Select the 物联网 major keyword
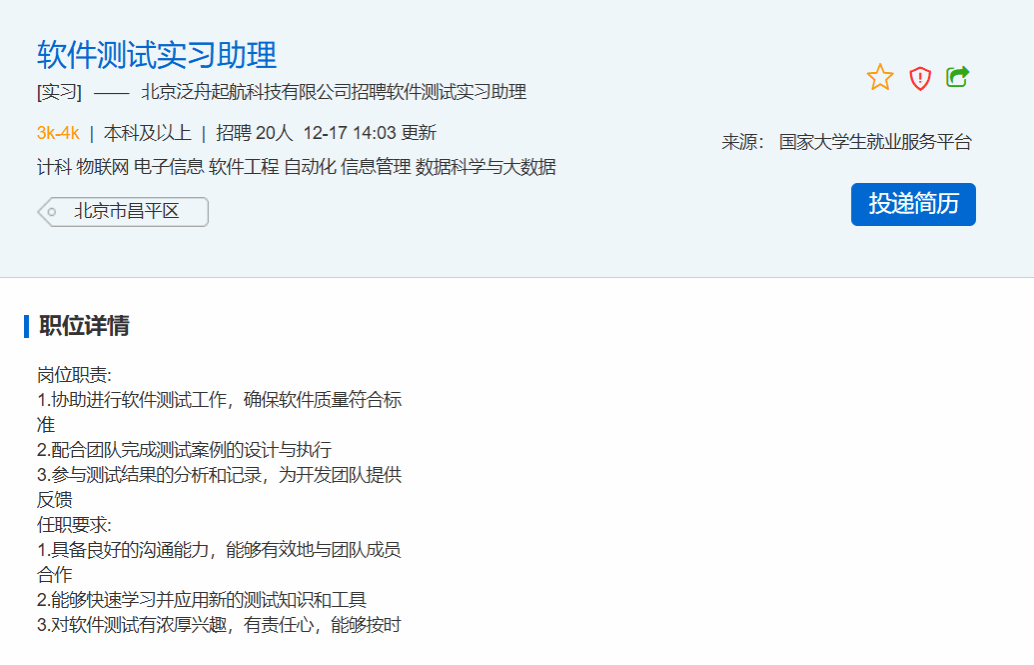1034x665 pixels. (x=103, y=167)
